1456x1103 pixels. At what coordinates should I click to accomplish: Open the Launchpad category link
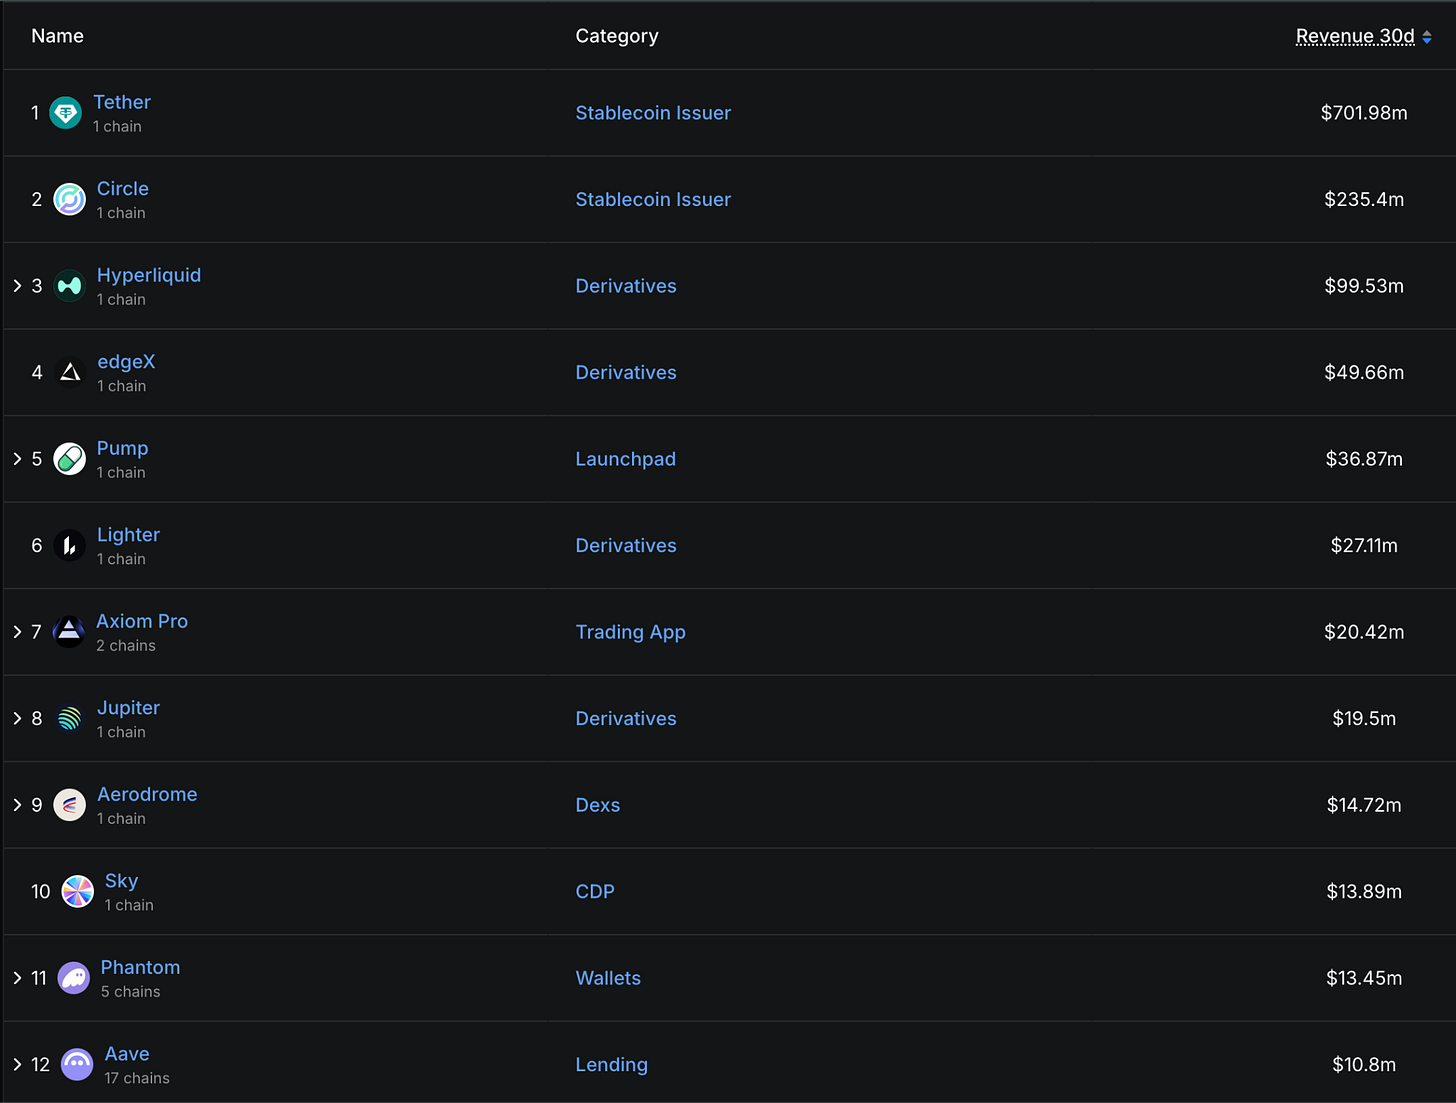point(625,459)
